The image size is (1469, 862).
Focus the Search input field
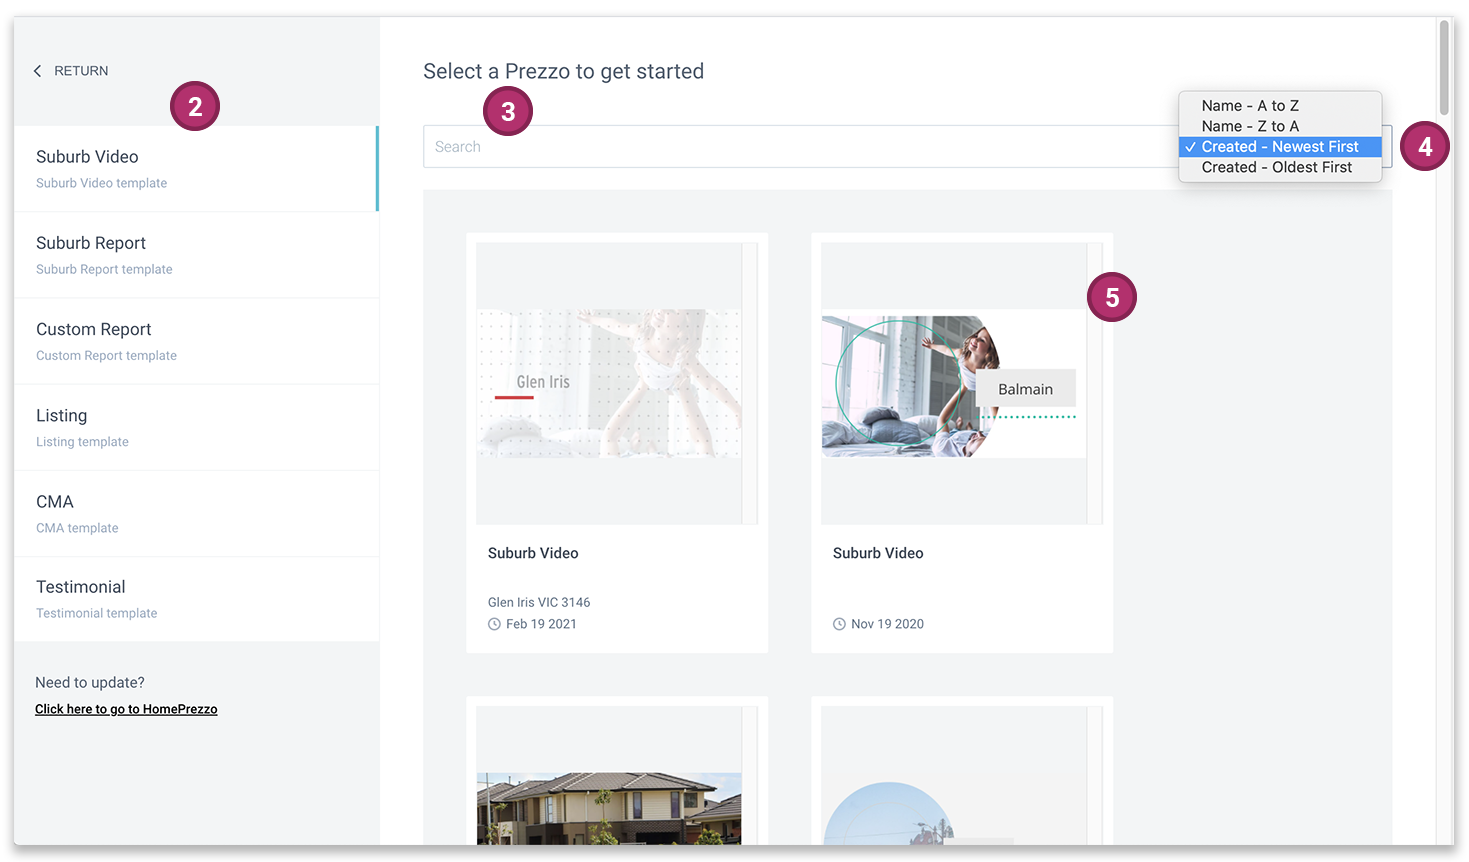pyautogui.click(x=800, y=146)
